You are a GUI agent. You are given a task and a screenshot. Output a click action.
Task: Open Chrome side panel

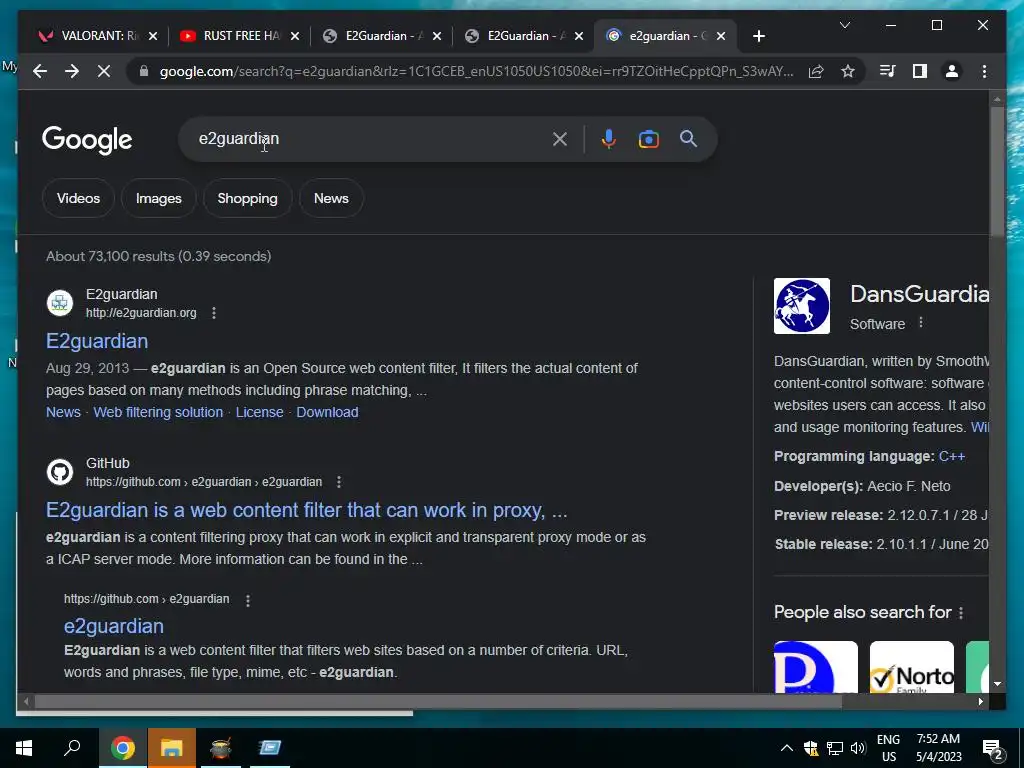point(920,71)
